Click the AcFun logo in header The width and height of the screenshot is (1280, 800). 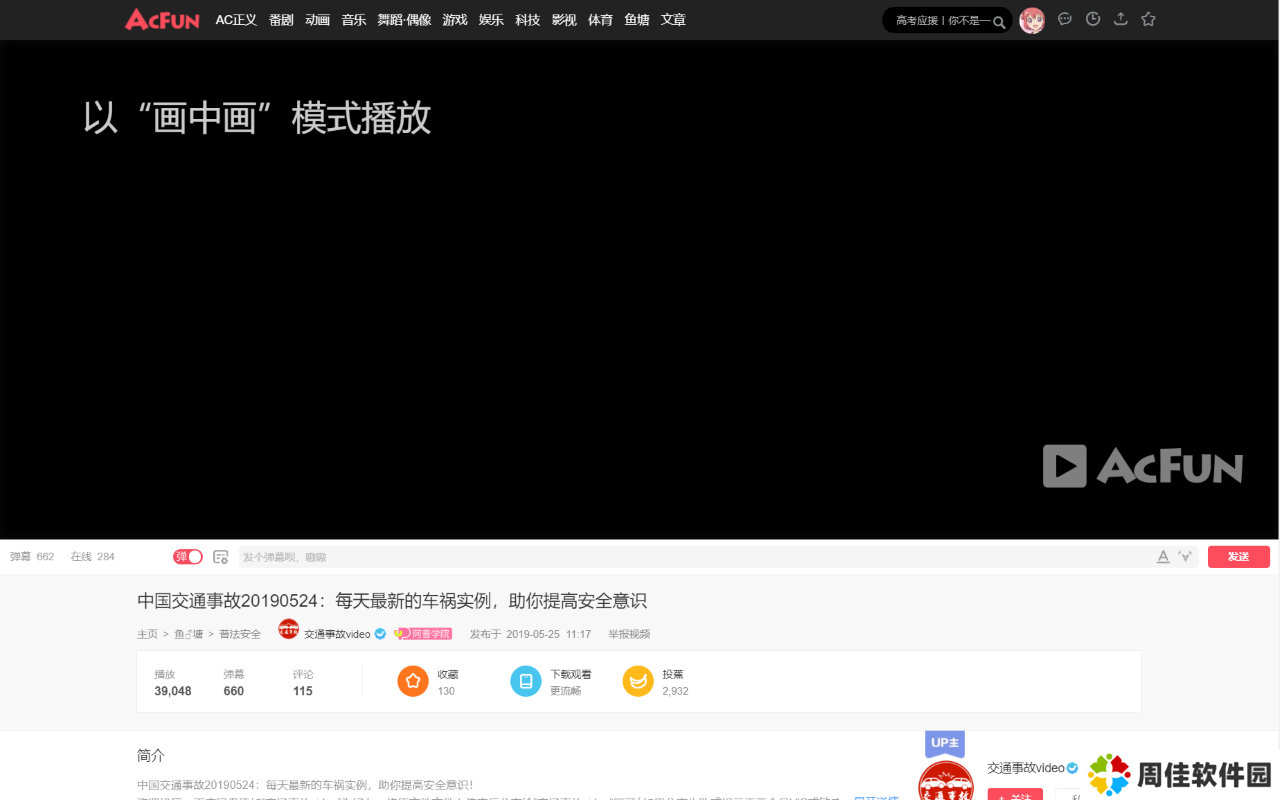pyautogui.click(x=162, y=19)
